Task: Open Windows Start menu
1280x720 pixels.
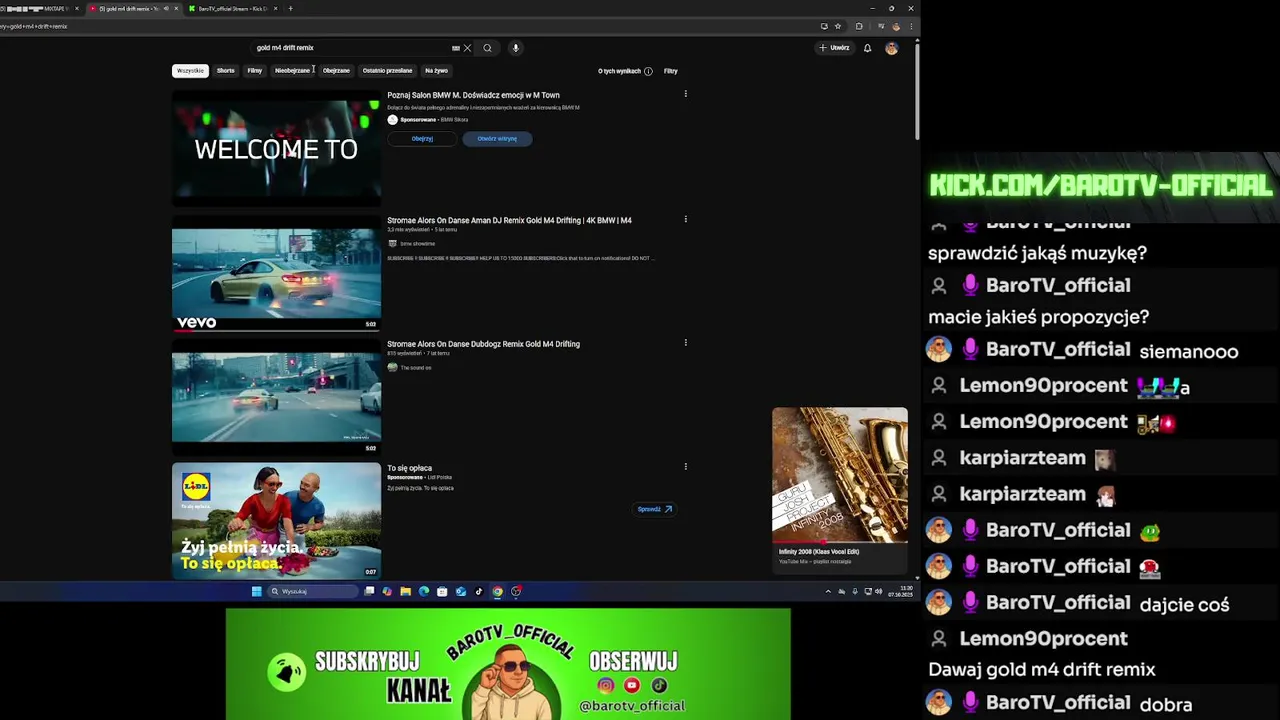Action: click(x=256, y=591)
